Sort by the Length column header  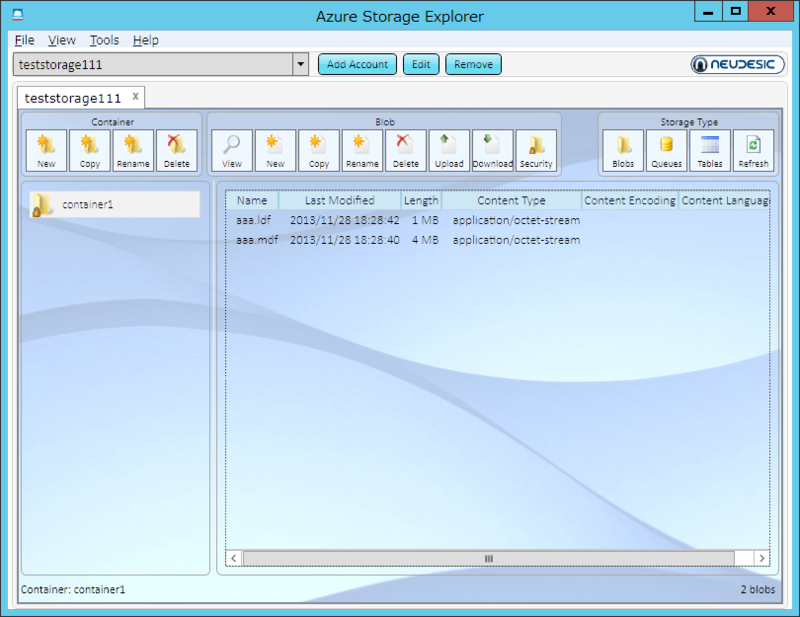click(421, 200)
